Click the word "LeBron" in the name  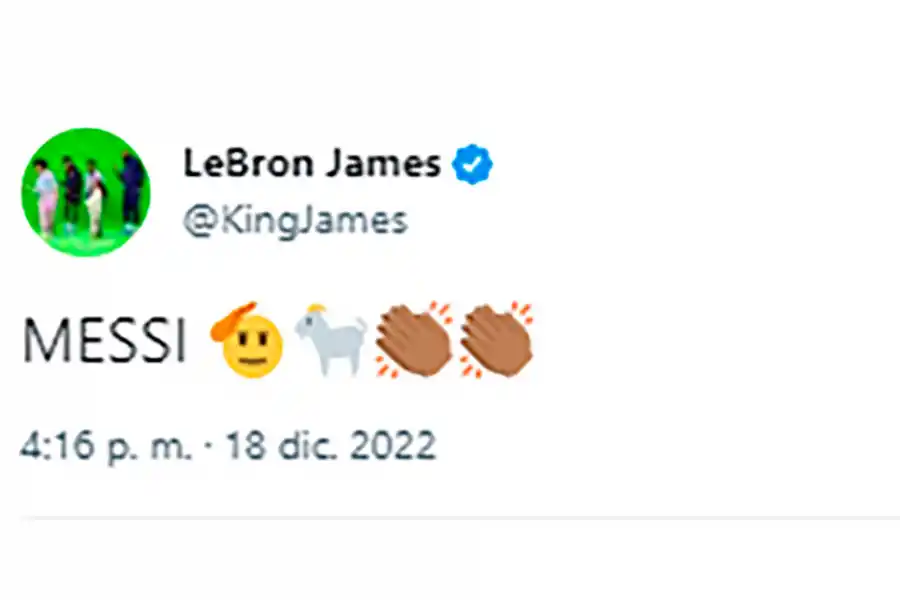(241, 163)
